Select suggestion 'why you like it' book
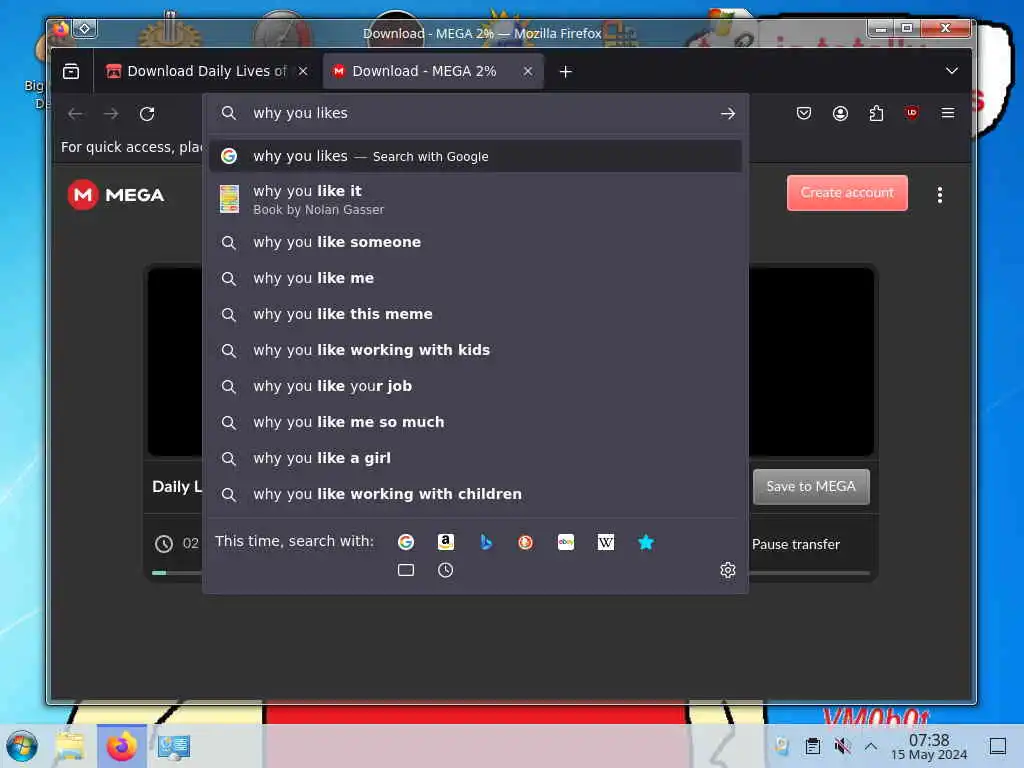Viewport: 1024px width, 768px height. 475,200
